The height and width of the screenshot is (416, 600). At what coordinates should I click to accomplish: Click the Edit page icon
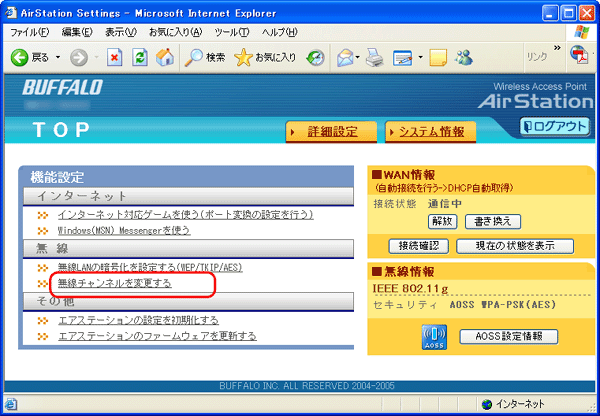[403, 58]
